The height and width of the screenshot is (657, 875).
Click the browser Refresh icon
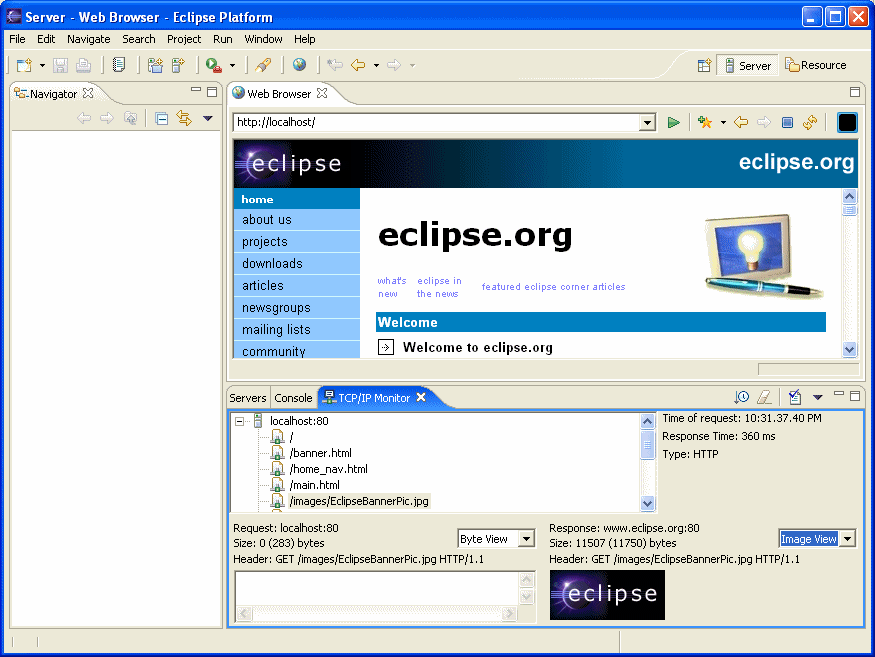click(x=810, y=122)
